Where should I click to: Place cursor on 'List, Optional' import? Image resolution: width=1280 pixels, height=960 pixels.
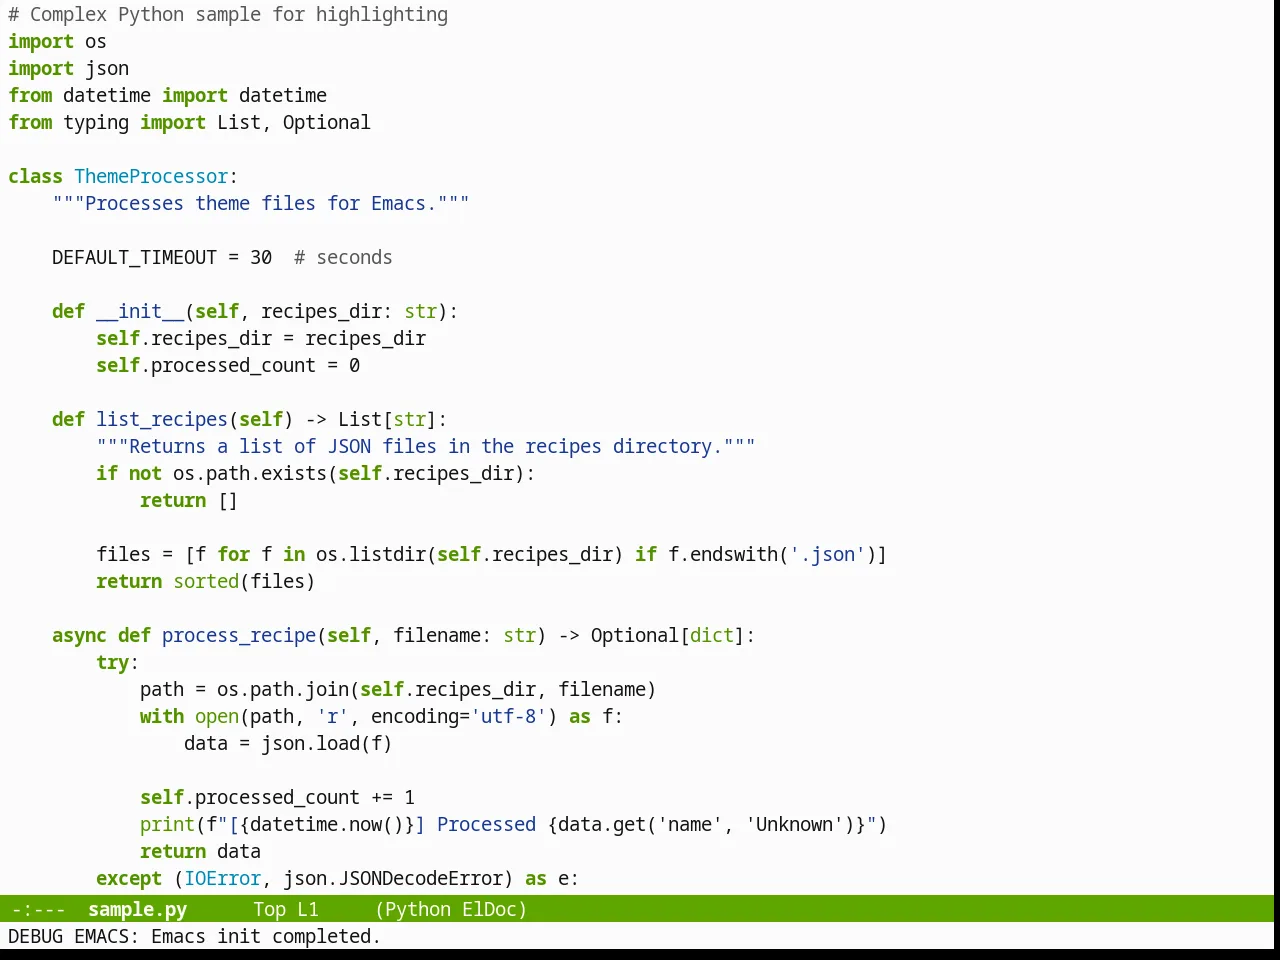pyautogui.click(x=294, y=123)
